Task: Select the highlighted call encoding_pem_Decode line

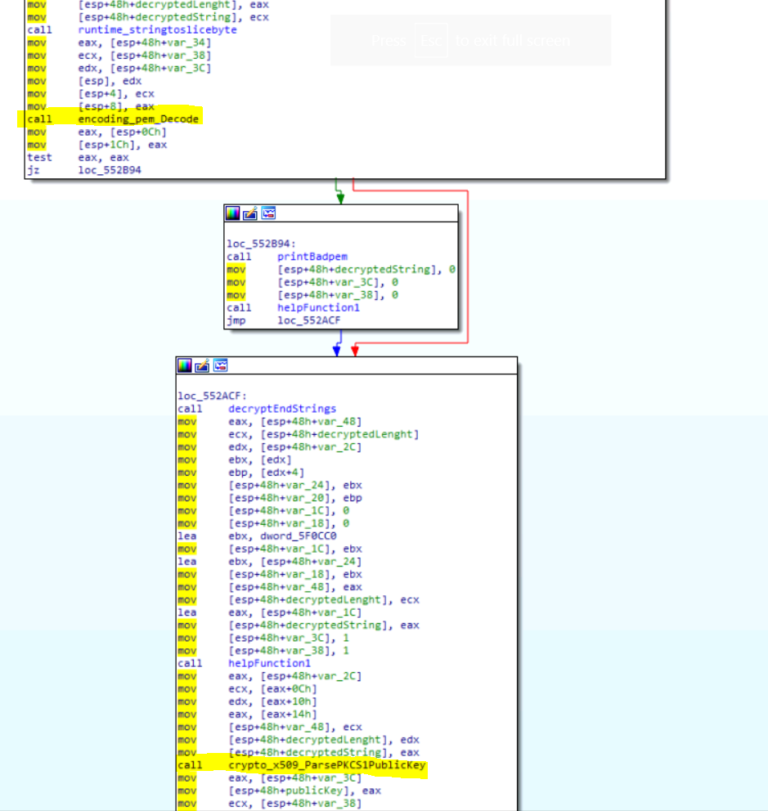Action: coord(113,119)
